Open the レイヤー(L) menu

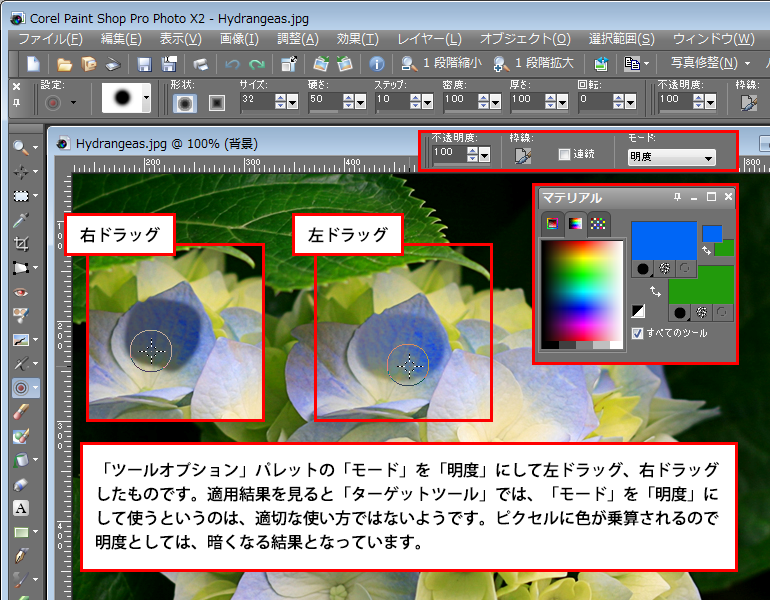pyautogui.click(x=429, y=39)
